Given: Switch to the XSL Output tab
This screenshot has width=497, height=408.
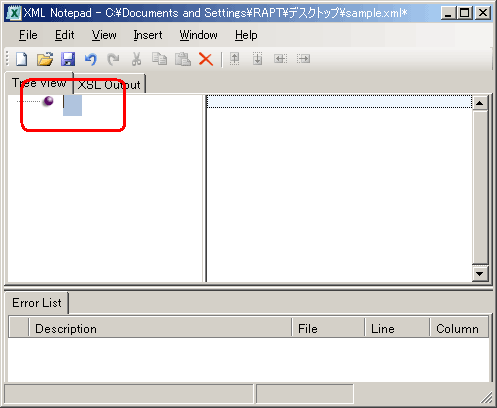Looking at the screenshot, I should (109, 85).
